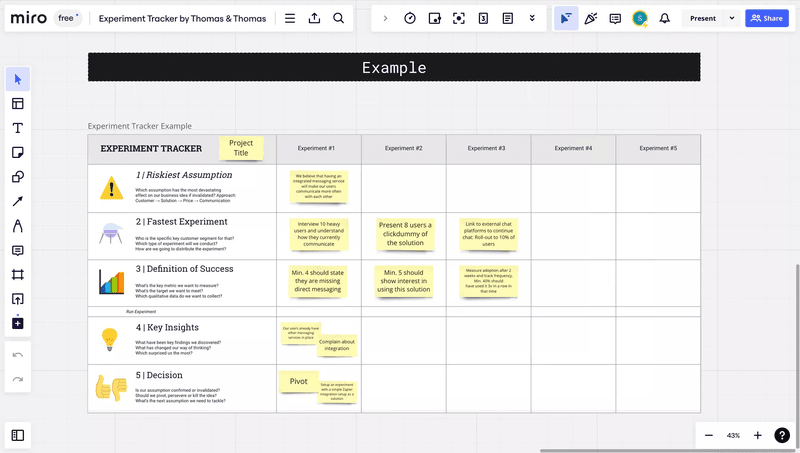Select the Text tool

[x=18, y=128]
